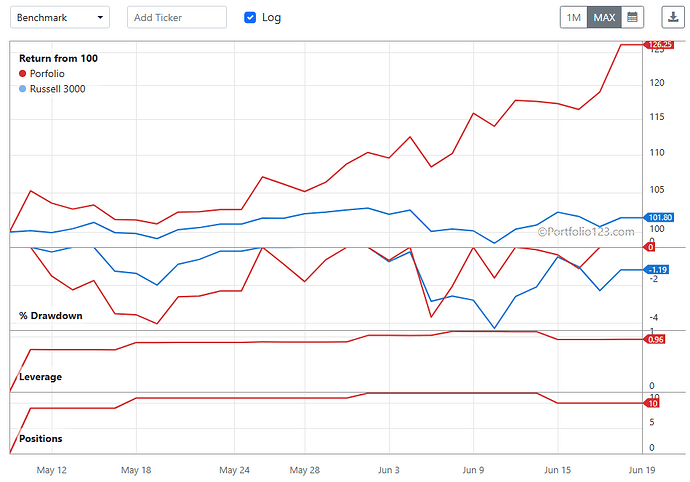Image resolution: width=690 pixels, height=482 pixels.
Task: Click the 101.80 benchmark value tag
Action: click(659, 217)
